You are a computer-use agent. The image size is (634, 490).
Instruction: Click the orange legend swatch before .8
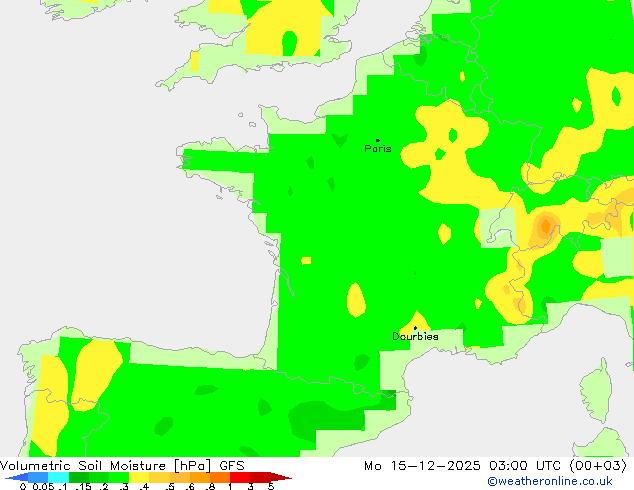tap(200, 477)
